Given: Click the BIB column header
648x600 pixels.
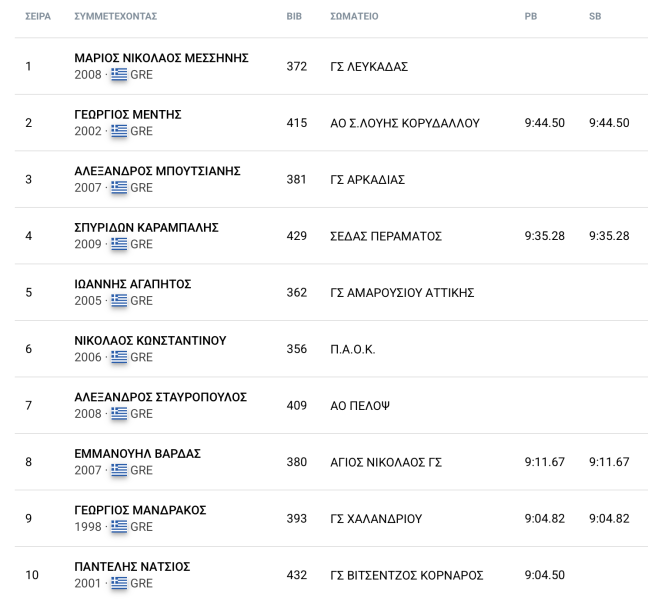Looking at the screenshot, I should [x=294, y=17].
